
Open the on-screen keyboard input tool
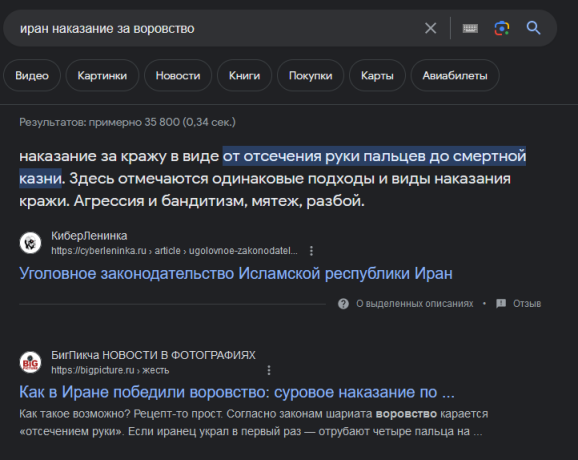pos(470,28)
